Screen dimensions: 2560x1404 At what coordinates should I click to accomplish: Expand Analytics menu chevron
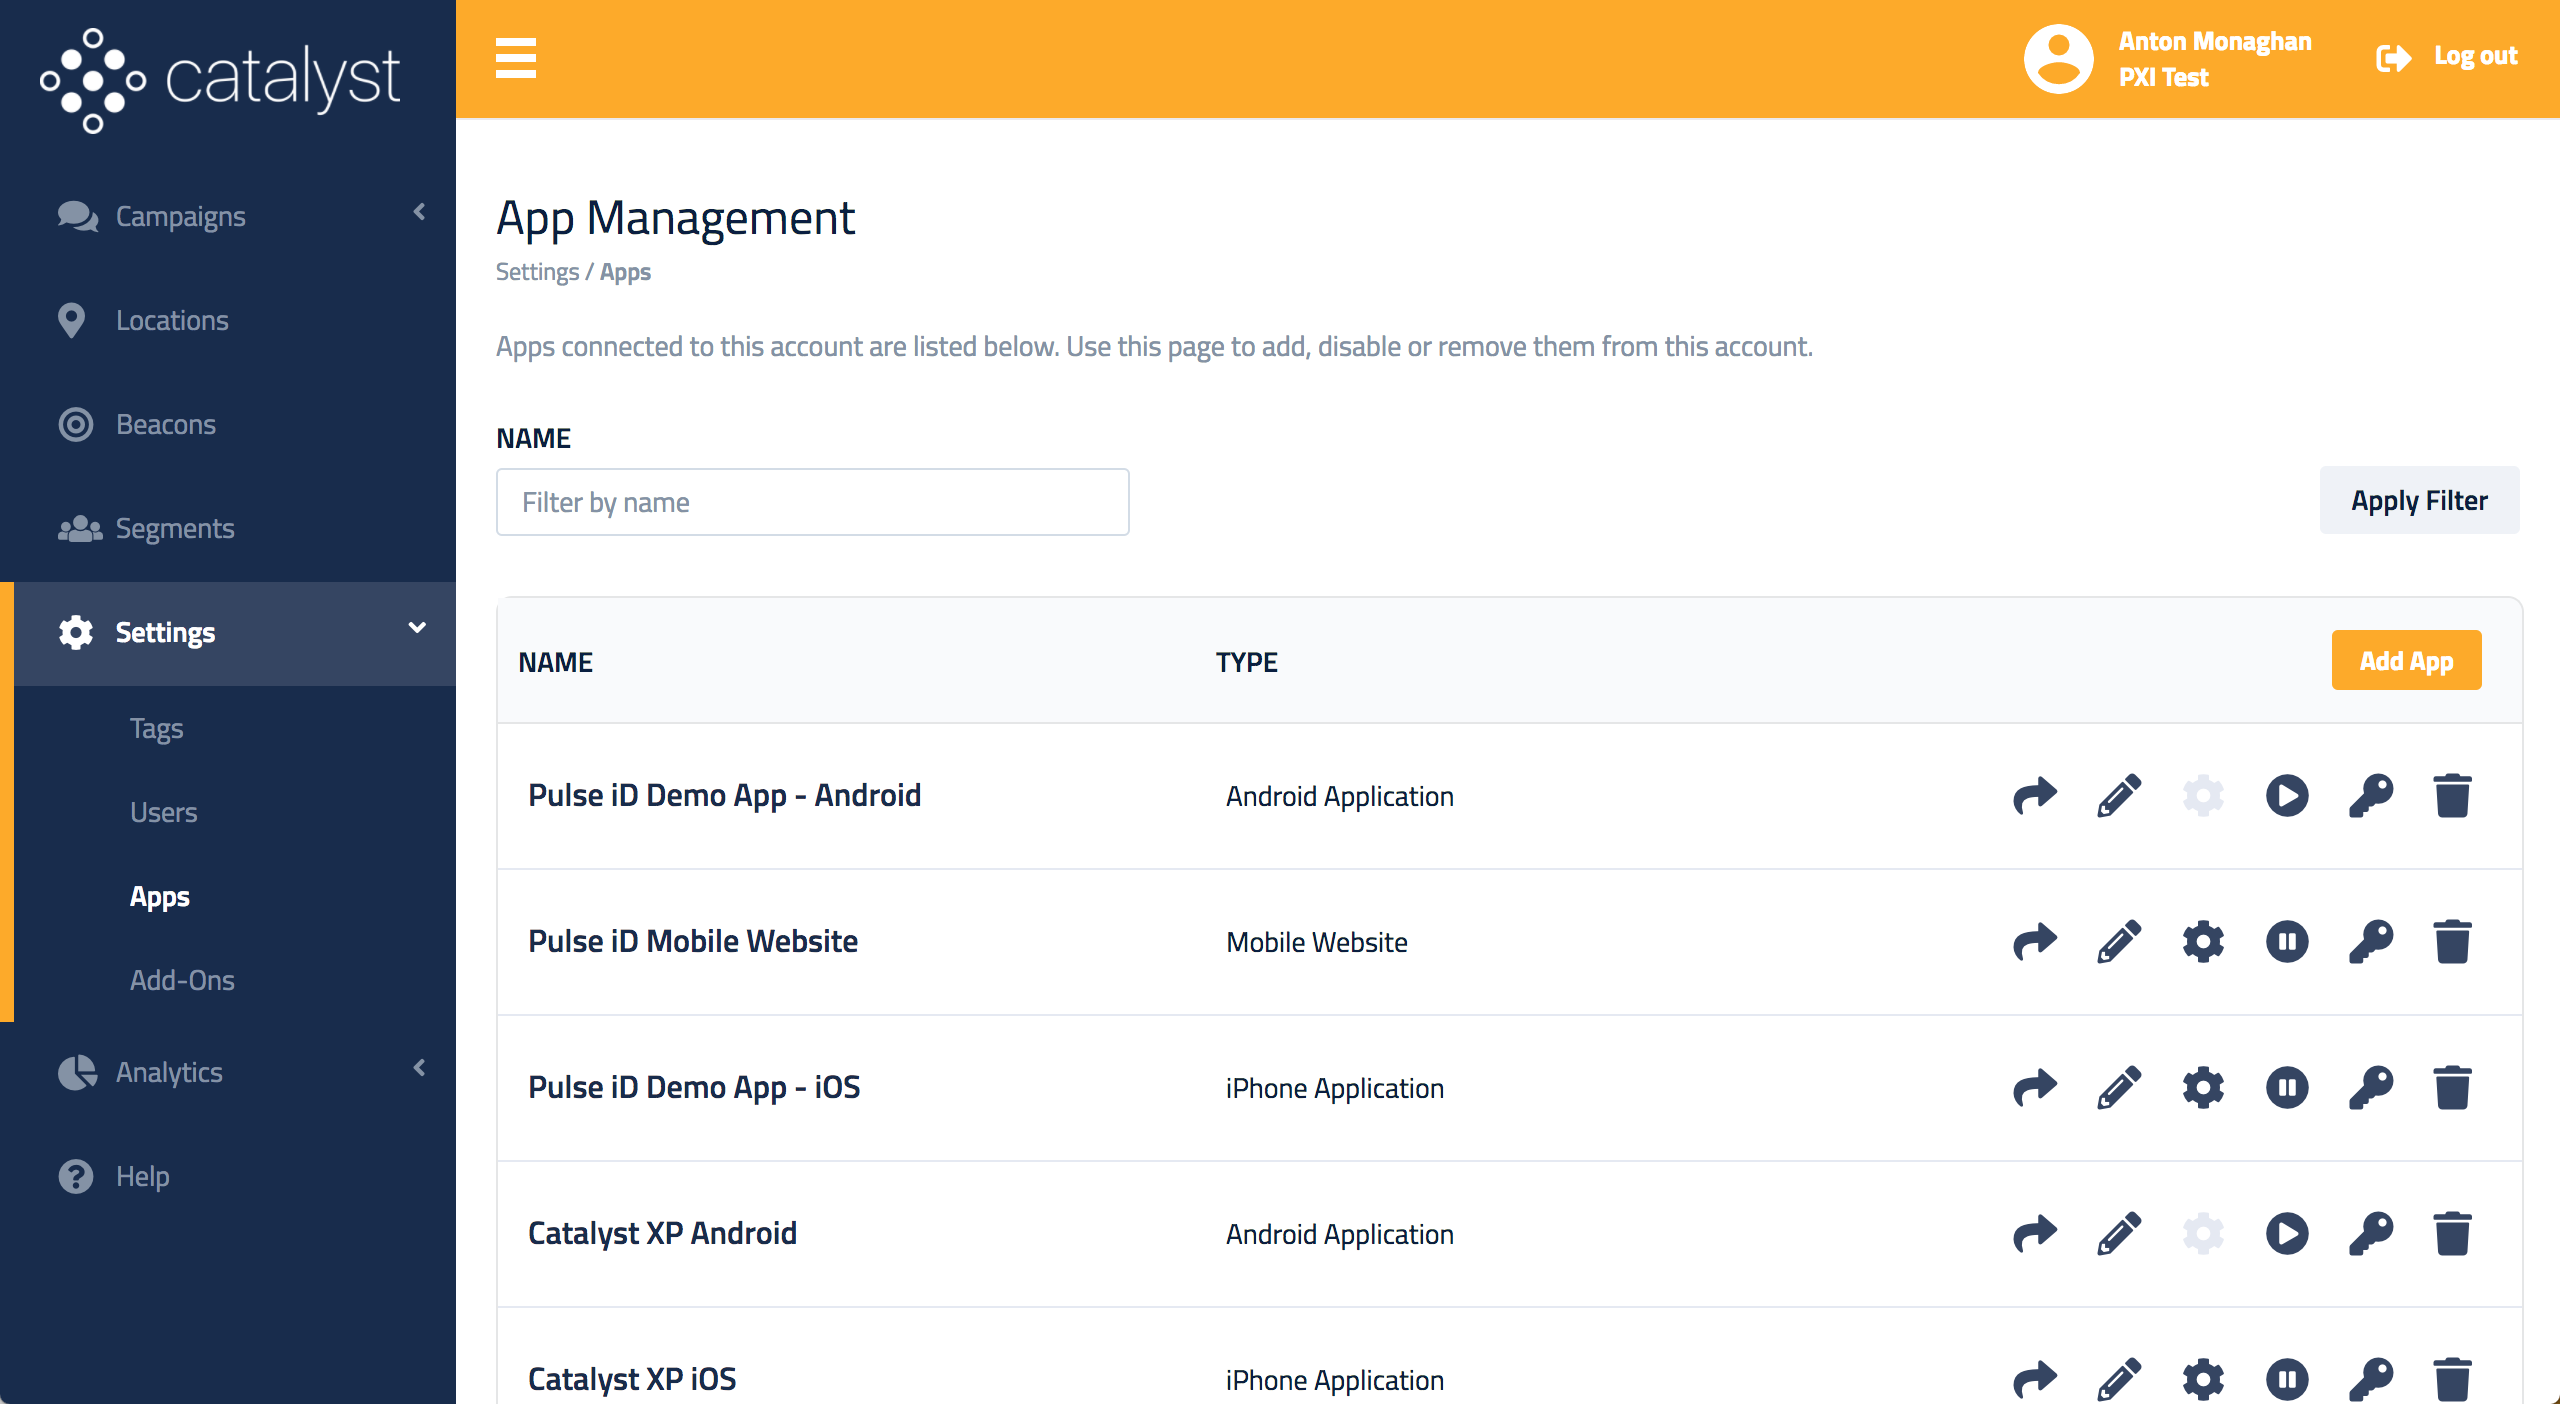pyautogui.click(x=419, y=1068)
